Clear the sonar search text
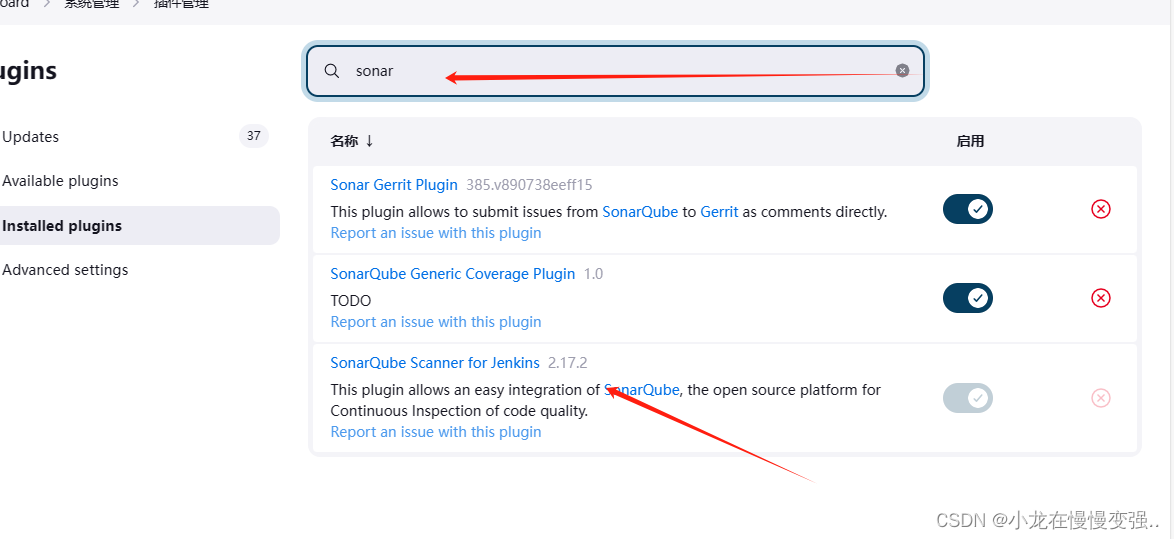Screen dimensions: 1174x539 902,70
